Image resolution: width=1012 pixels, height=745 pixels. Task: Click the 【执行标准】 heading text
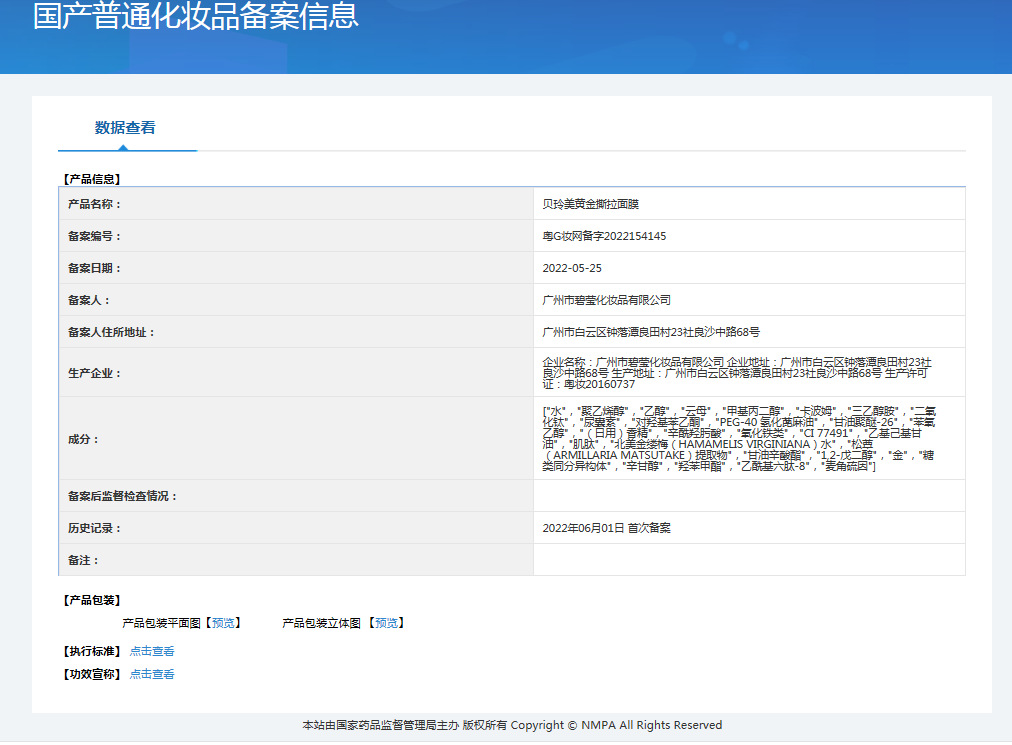click(x=92, y=651)
